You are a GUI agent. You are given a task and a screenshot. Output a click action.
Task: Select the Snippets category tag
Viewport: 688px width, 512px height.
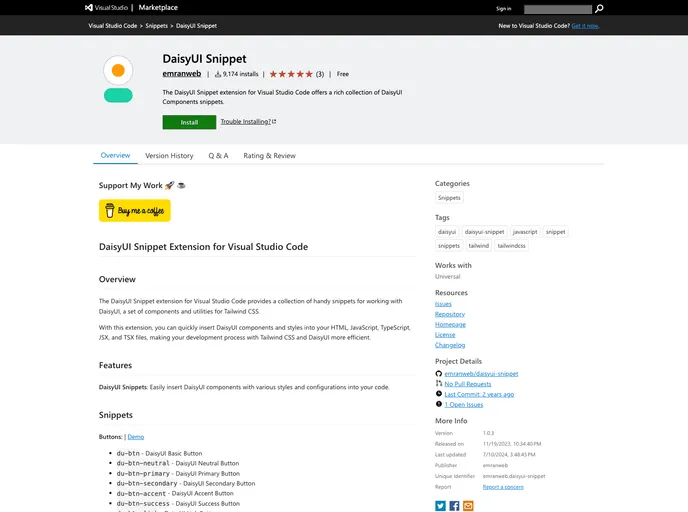(x=449, y=198)
